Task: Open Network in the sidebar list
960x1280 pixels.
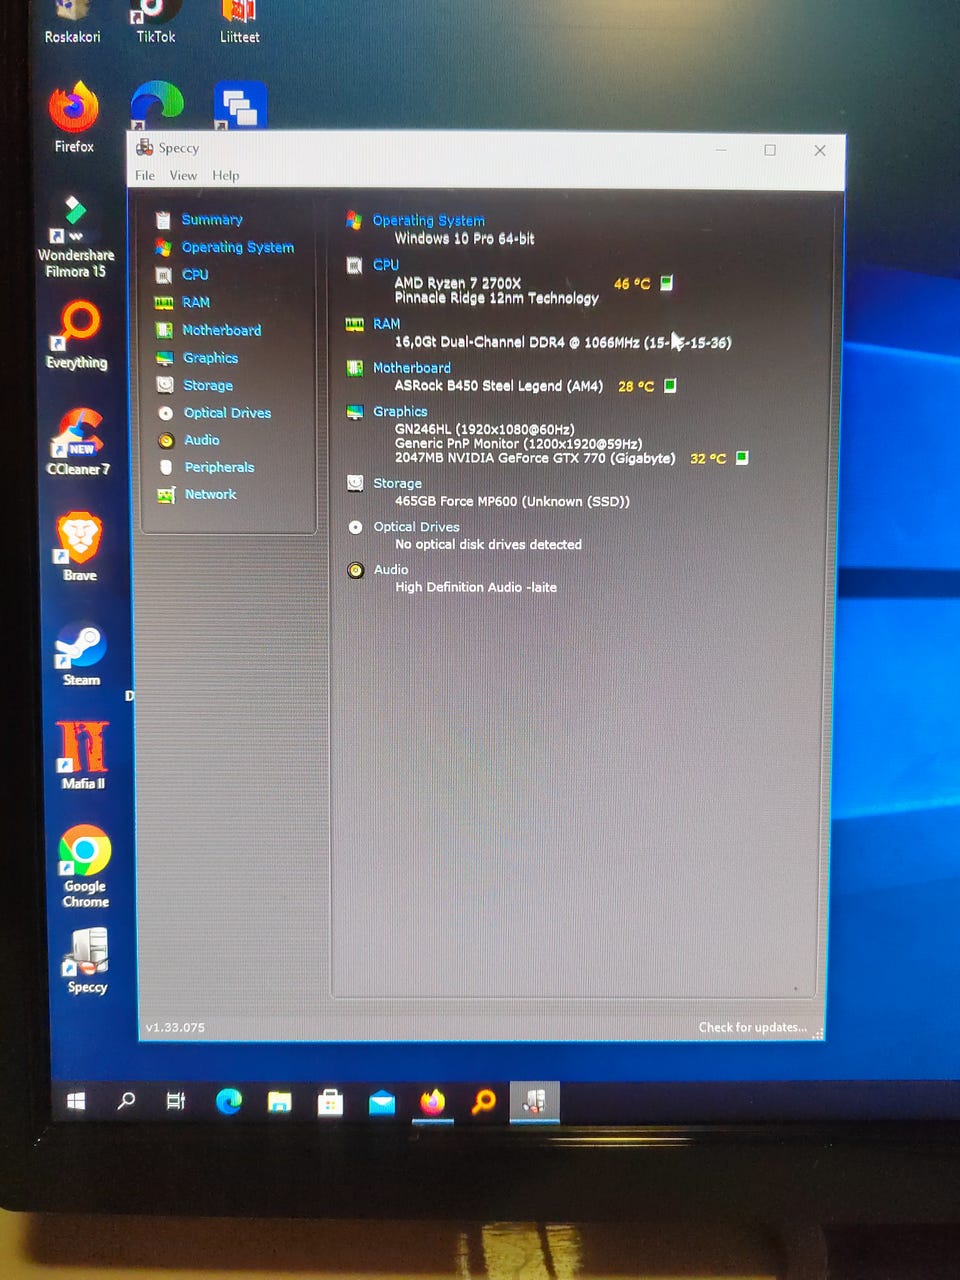Action: 210,494
